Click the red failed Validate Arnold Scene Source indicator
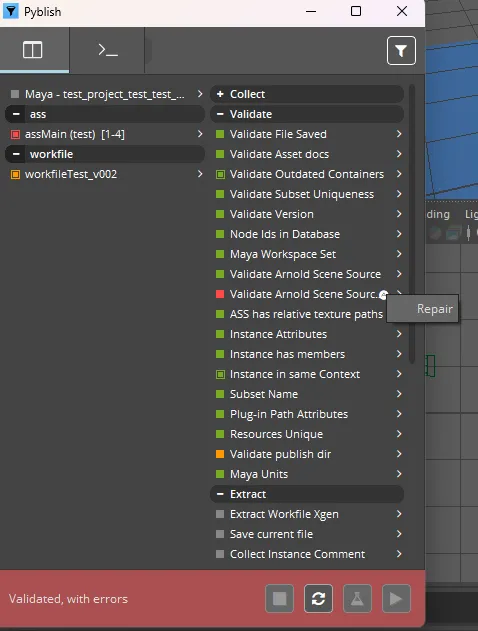 click(x=220, y=294)
